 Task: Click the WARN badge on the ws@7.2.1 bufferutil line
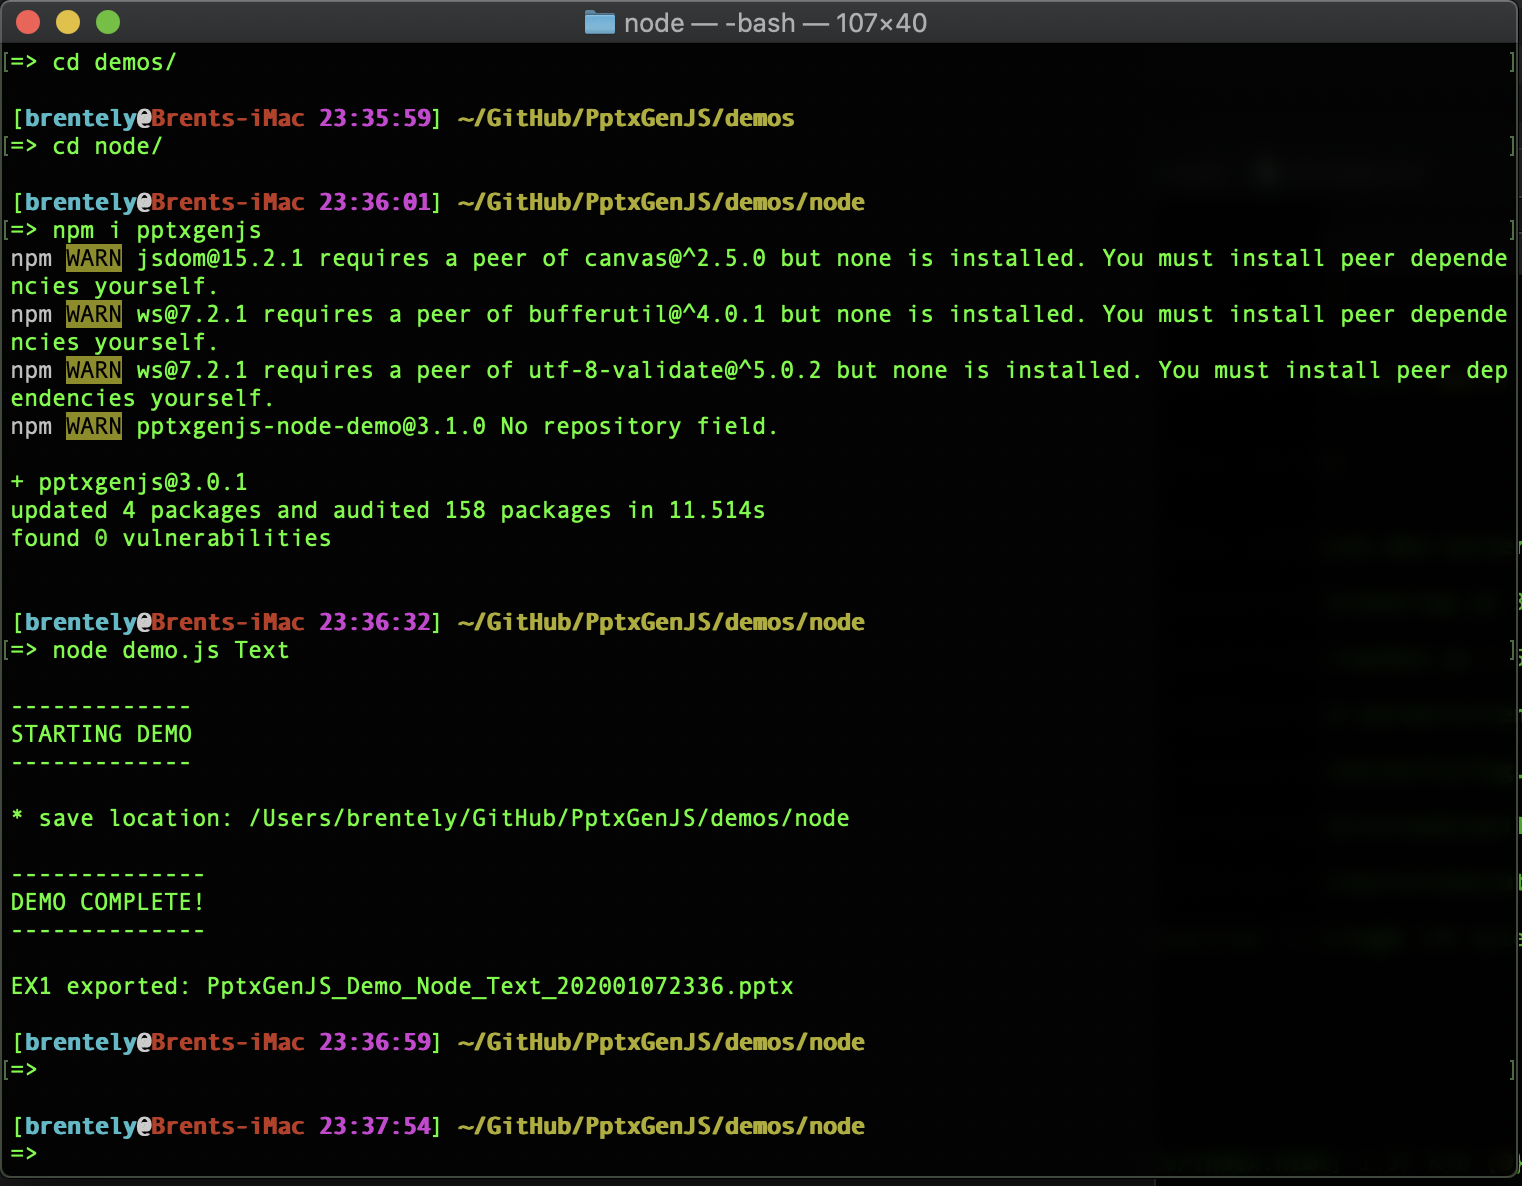[93, 314]
